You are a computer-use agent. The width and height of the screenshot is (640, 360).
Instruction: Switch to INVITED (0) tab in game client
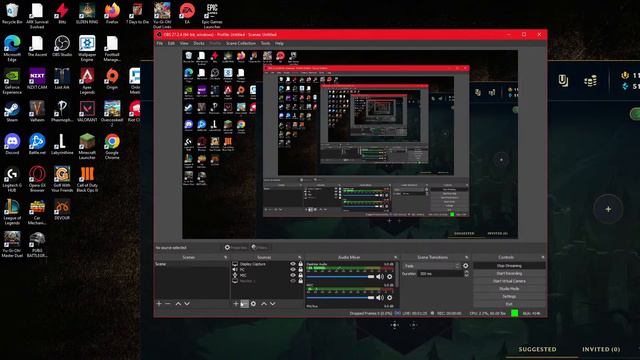point(601,349)
